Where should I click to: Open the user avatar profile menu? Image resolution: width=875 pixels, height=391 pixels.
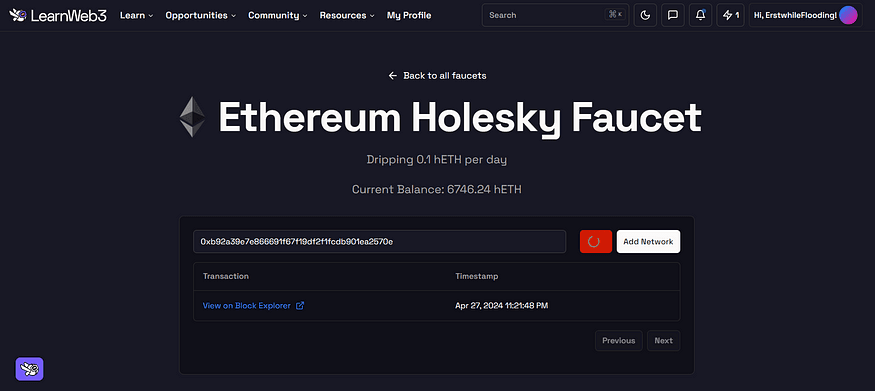(848, 15)
